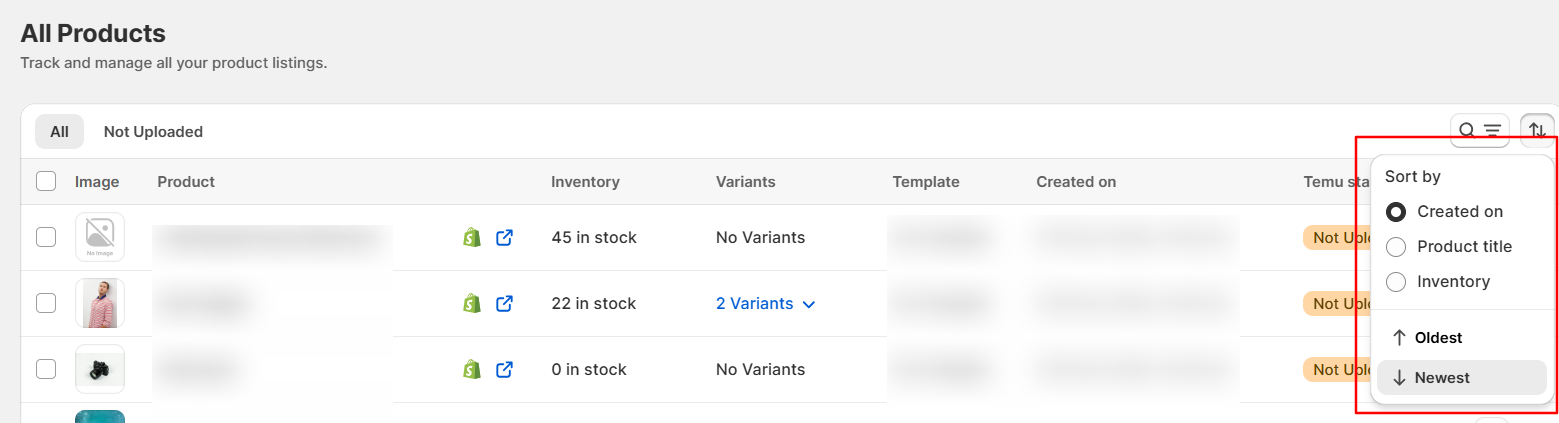Screen dimensions: 1559x423
Task: Toggle the select-all checkbox in table header
Action: click(x=46, y=182)
